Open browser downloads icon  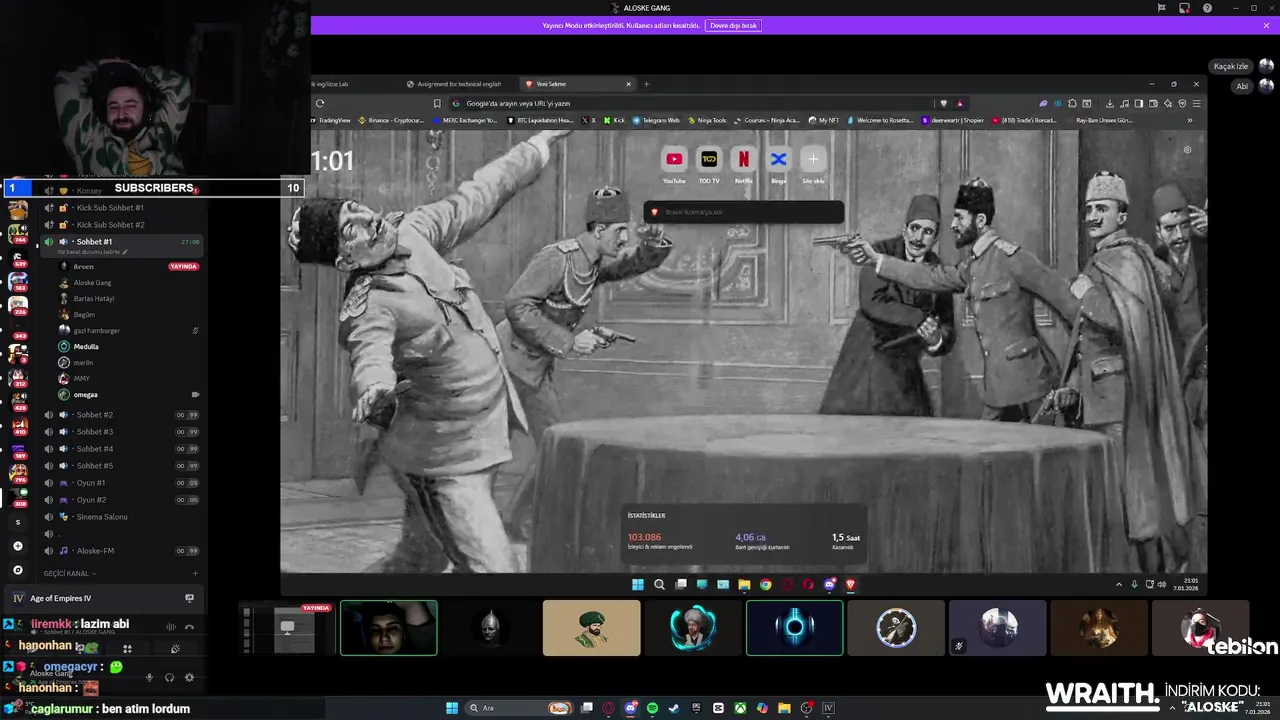pos(1110,103)
